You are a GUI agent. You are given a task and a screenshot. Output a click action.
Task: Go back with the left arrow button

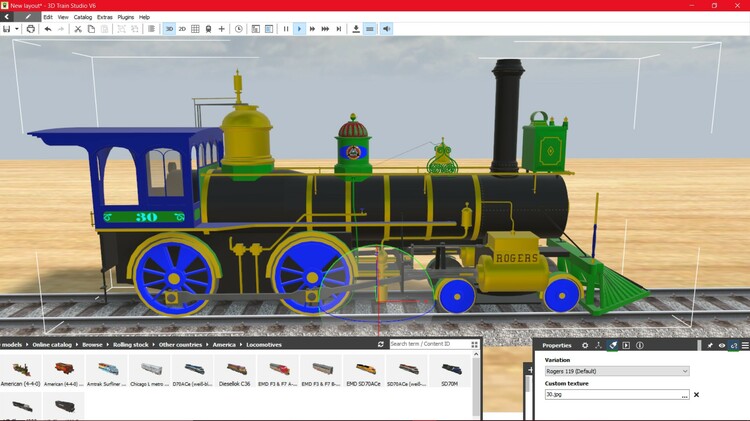pyautogui.click(x=7, y=17)
